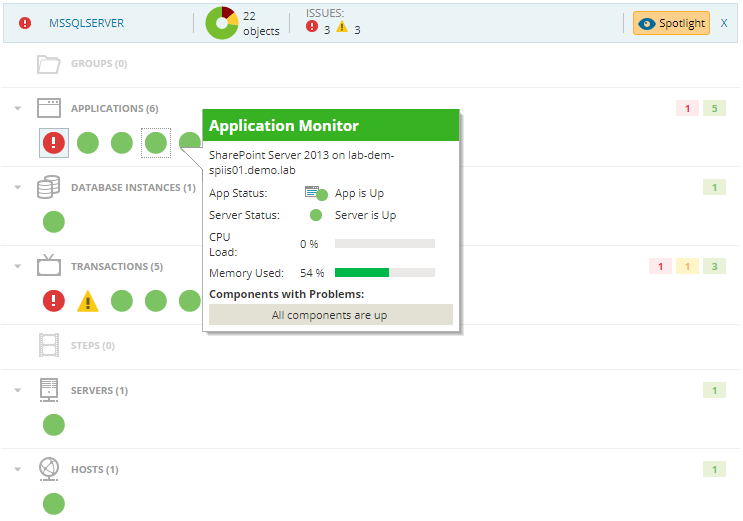
Task: Filter applications by red badge 1
Action: [687, 109]
